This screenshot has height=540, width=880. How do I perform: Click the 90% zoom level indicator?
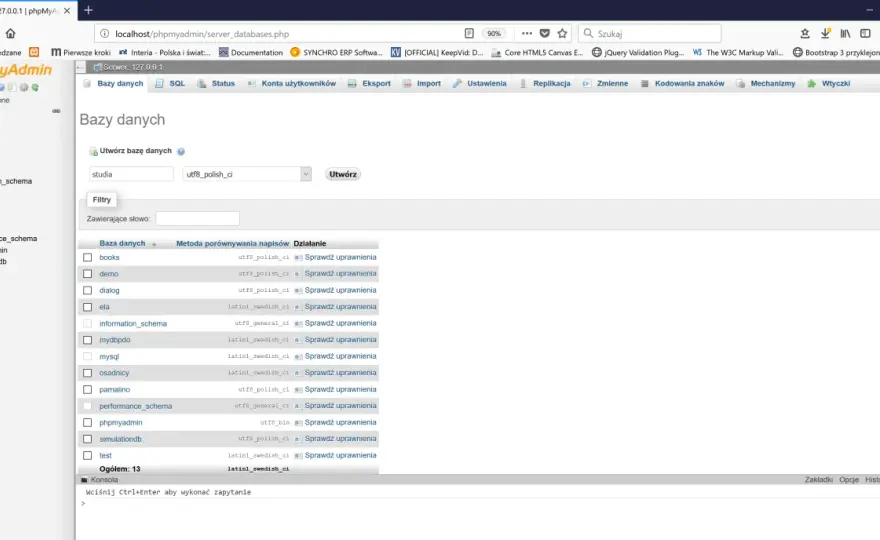coord(494,34)
